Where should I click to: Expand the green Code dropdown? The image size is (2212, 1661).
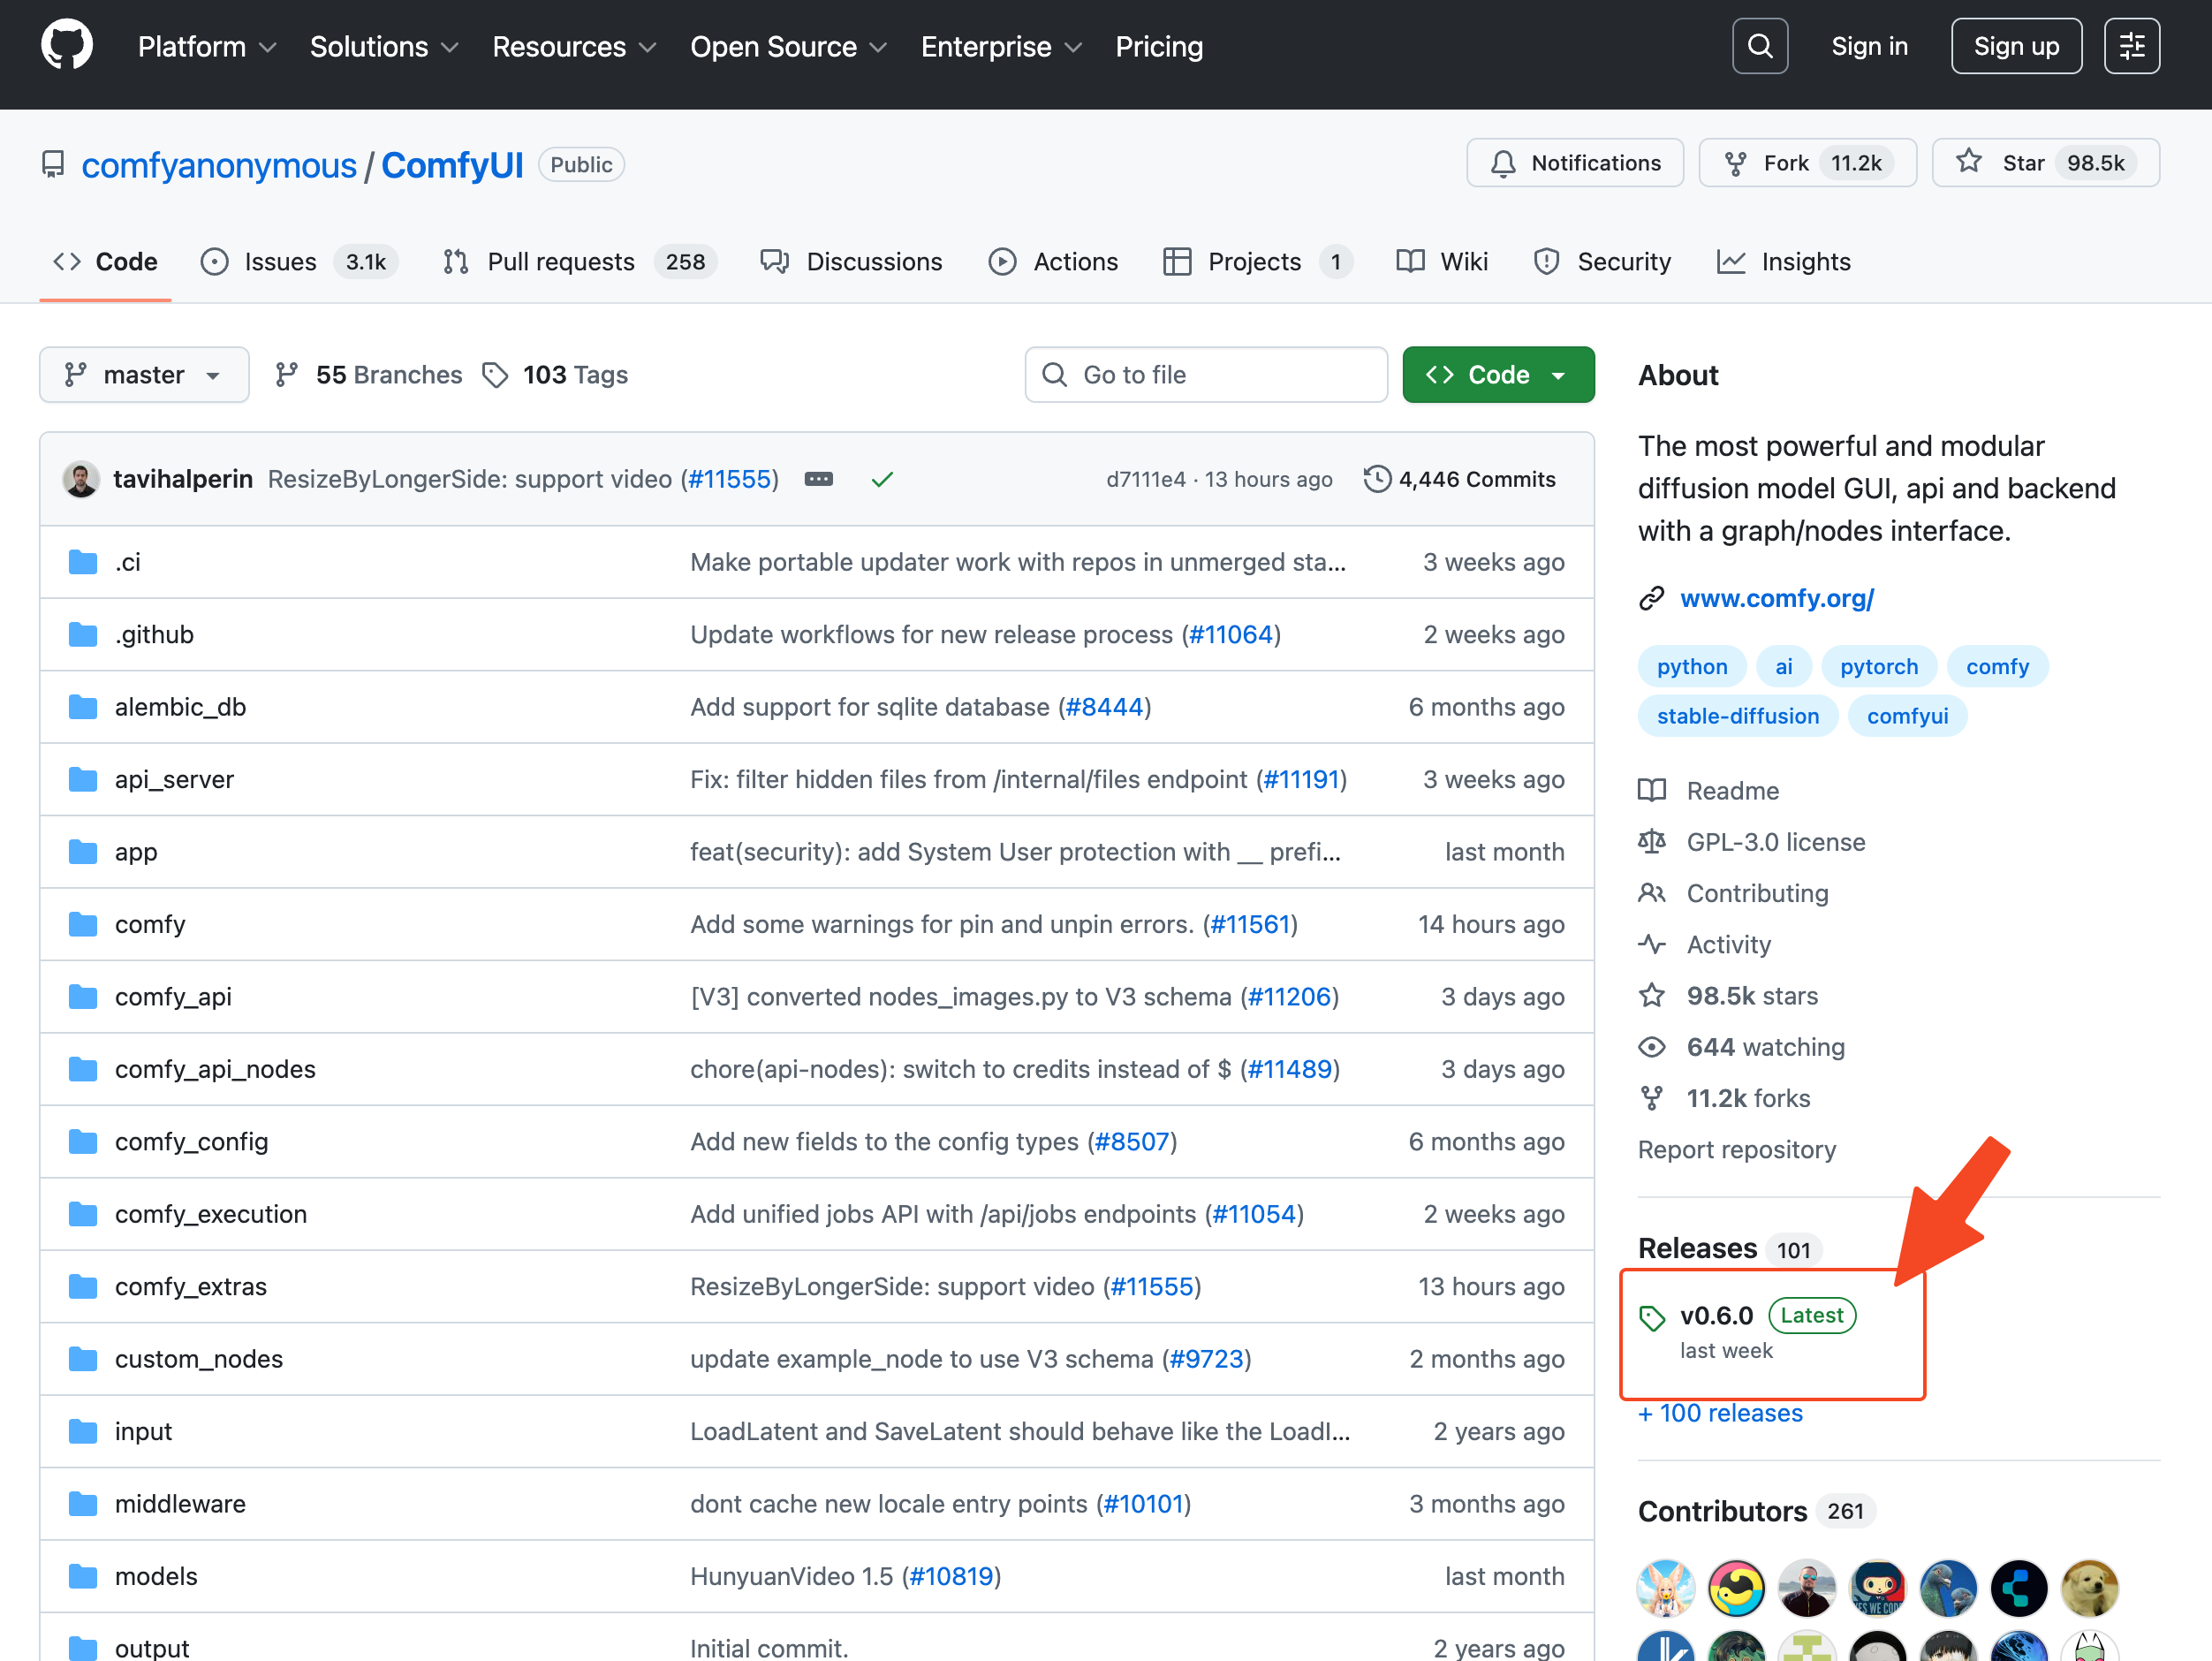click(1497, 375)
